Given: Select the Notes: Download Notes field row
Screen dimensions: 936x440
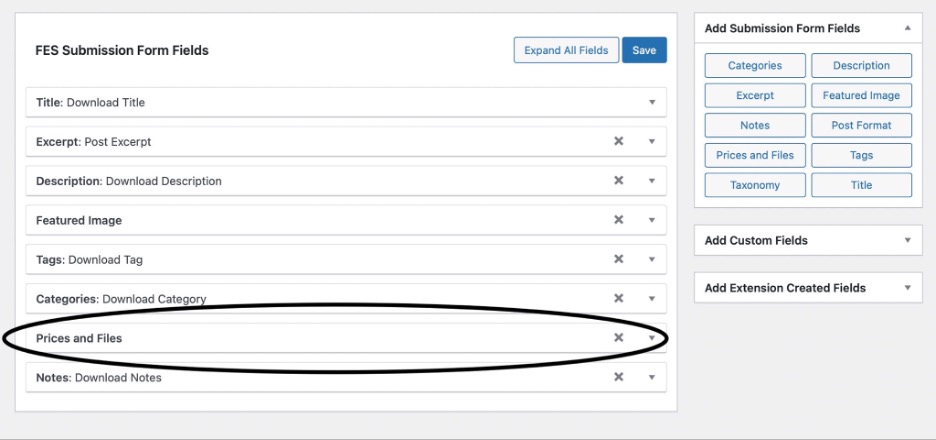Looking at the screenshot, I should point(346,377).
